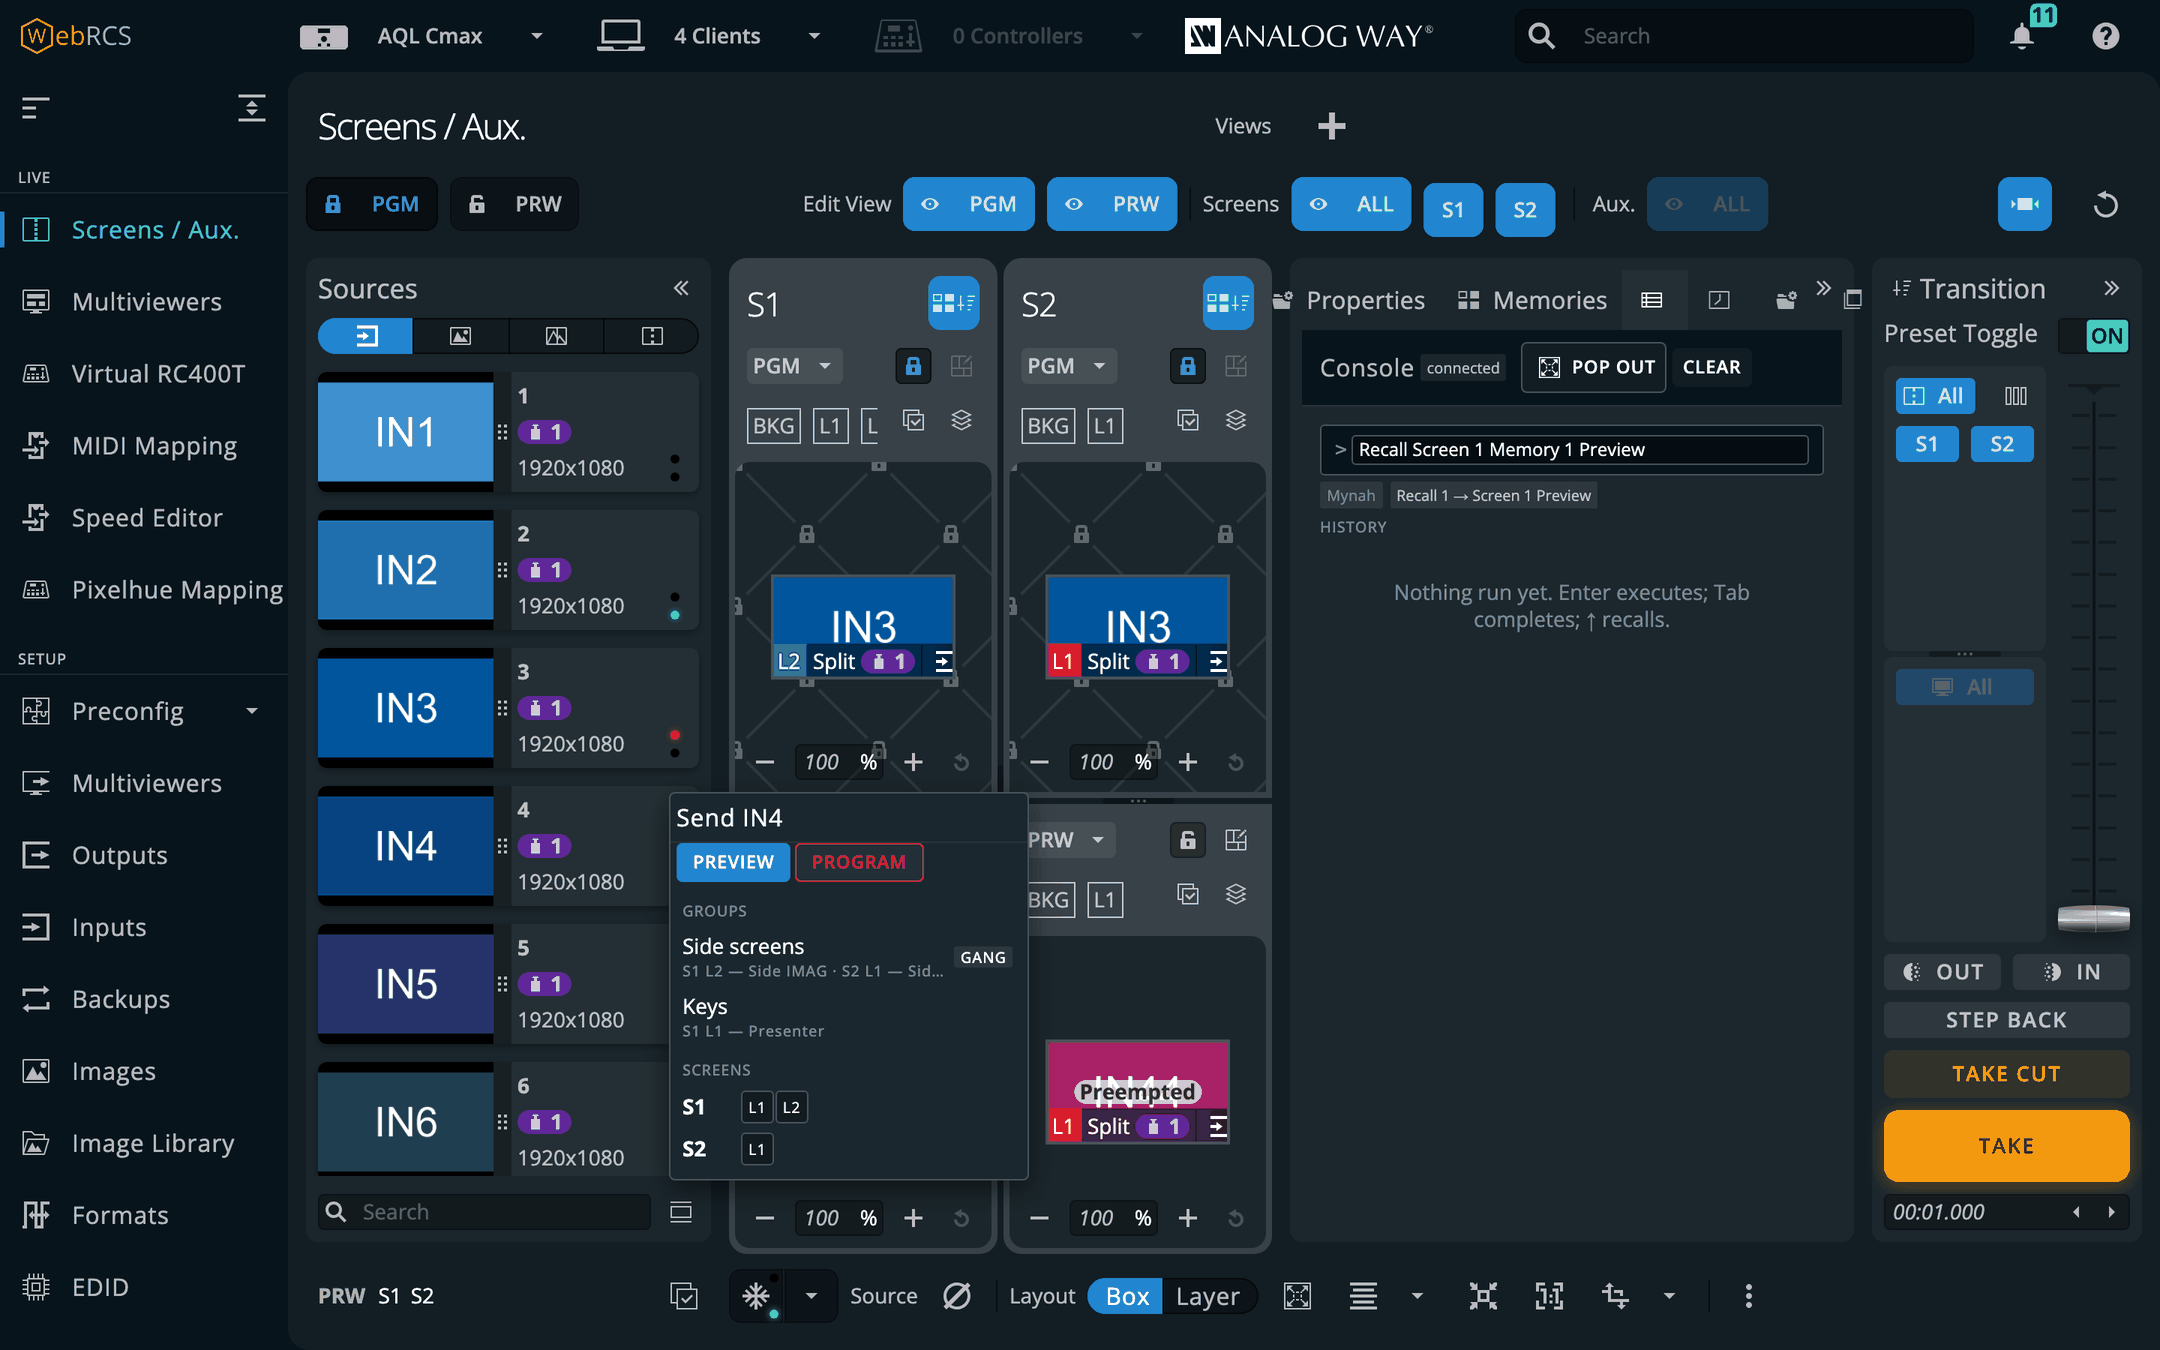Click the S1 PGM layers stack icon

961,421
